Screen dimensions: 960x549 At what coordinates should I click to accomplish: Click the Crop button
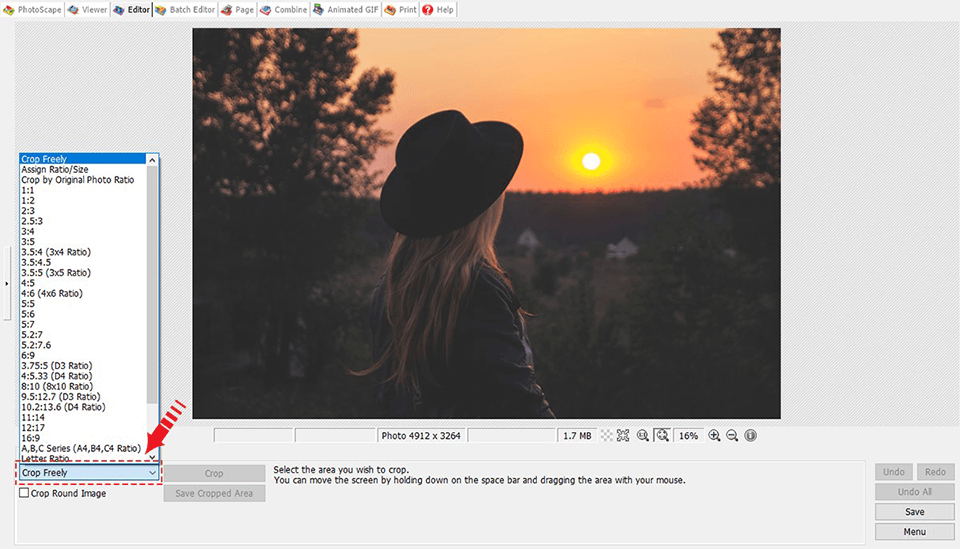[x=214, y=473]
